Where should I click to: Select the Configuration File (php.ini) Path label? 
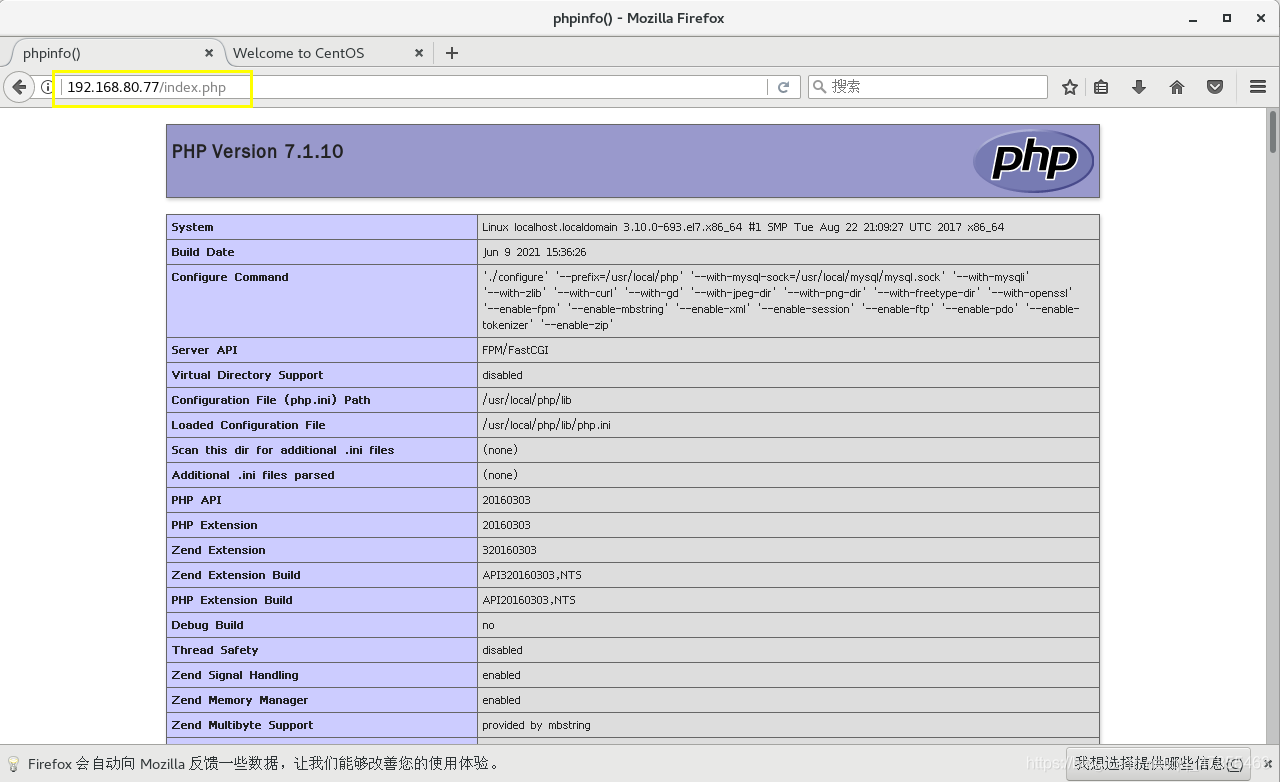point(271,400)
